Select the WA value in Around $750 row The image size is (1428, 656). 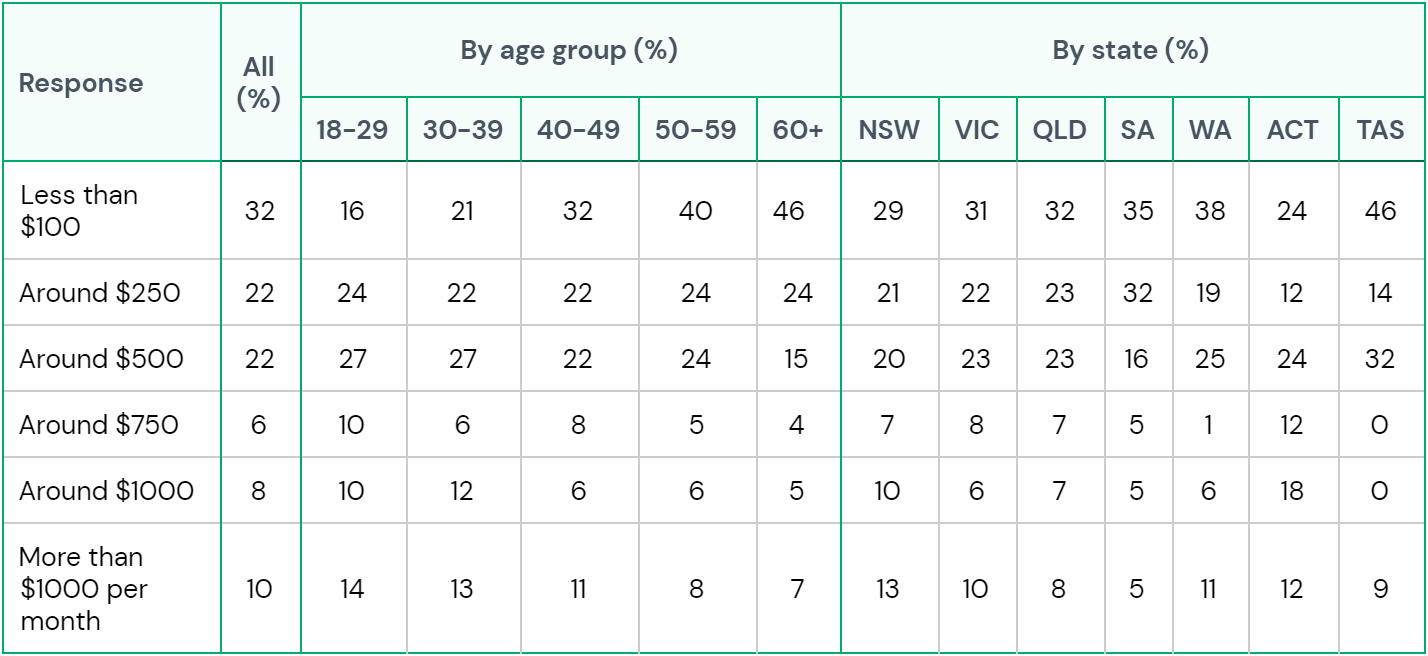(1209, 425)
